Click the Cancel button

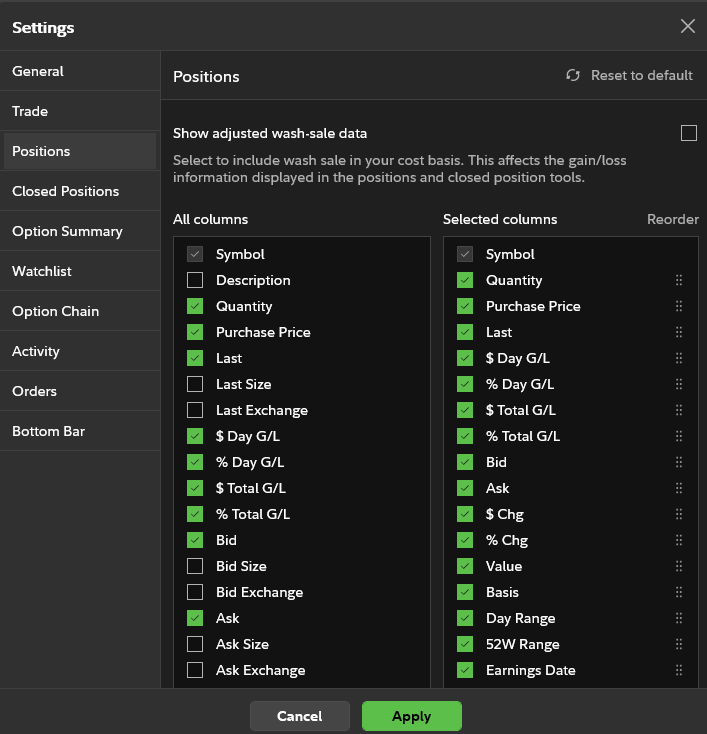(300, 716)
